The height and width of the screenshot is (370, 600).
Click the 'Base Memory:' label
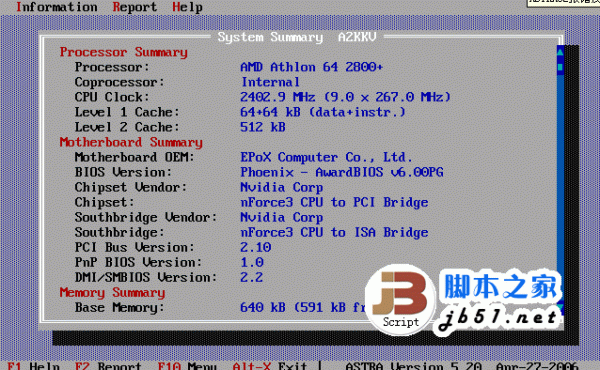tap(119, 308)
